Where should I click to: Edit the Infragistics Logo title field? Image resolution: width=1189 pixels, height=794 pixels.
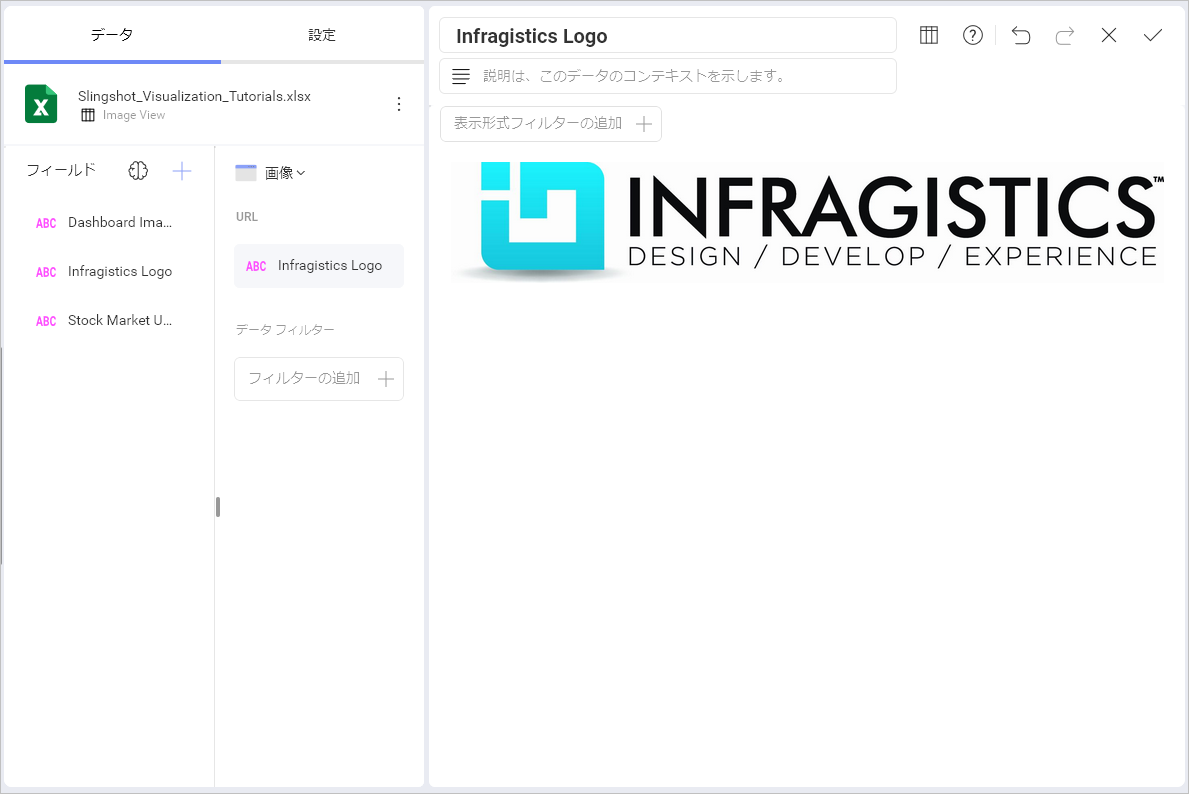(x=668, y=36)
